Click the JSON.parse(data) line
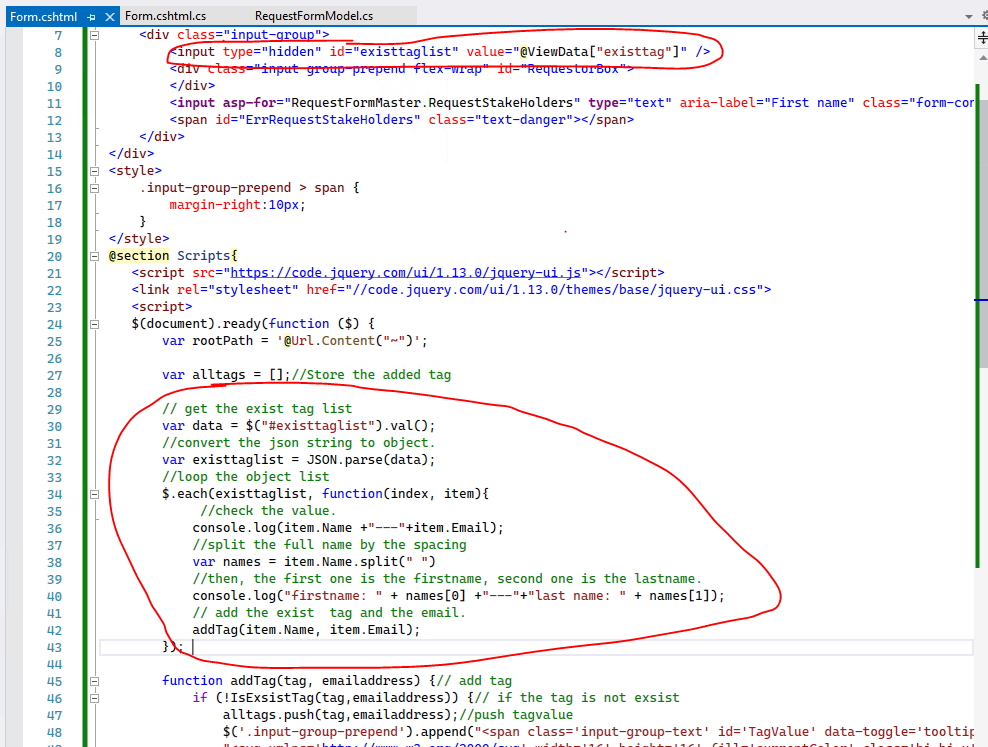Viewport: 988px width, 747px height. [298, 460]
